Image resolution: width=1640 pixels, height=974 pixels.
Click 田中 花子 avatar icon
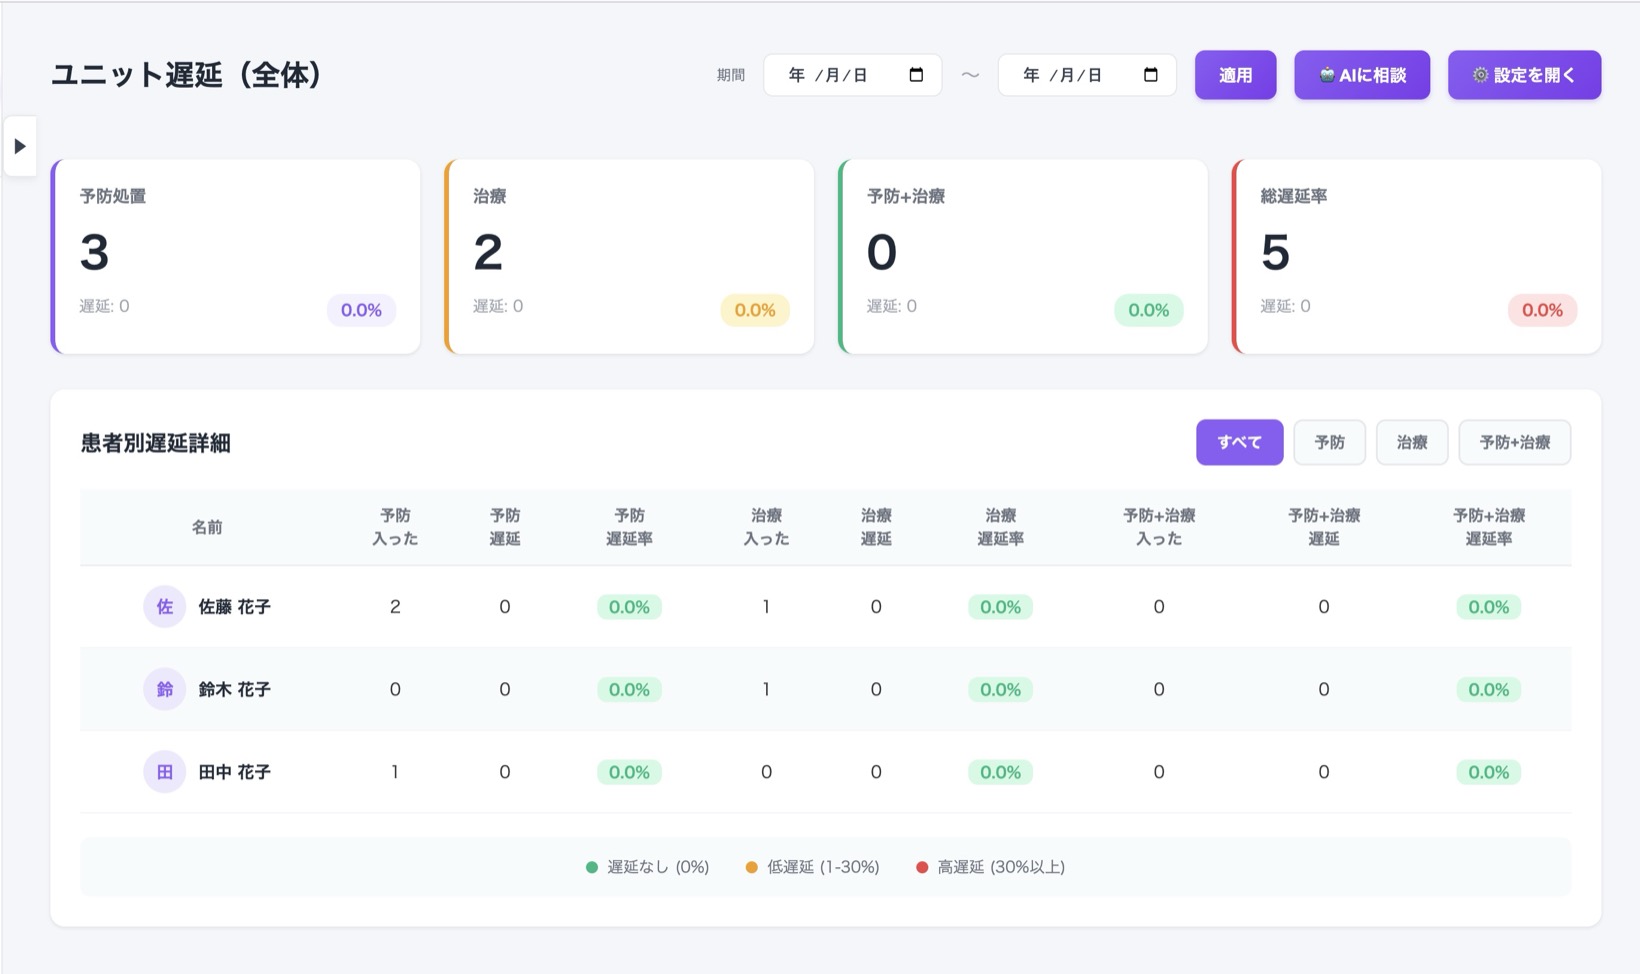coord(165,772)
